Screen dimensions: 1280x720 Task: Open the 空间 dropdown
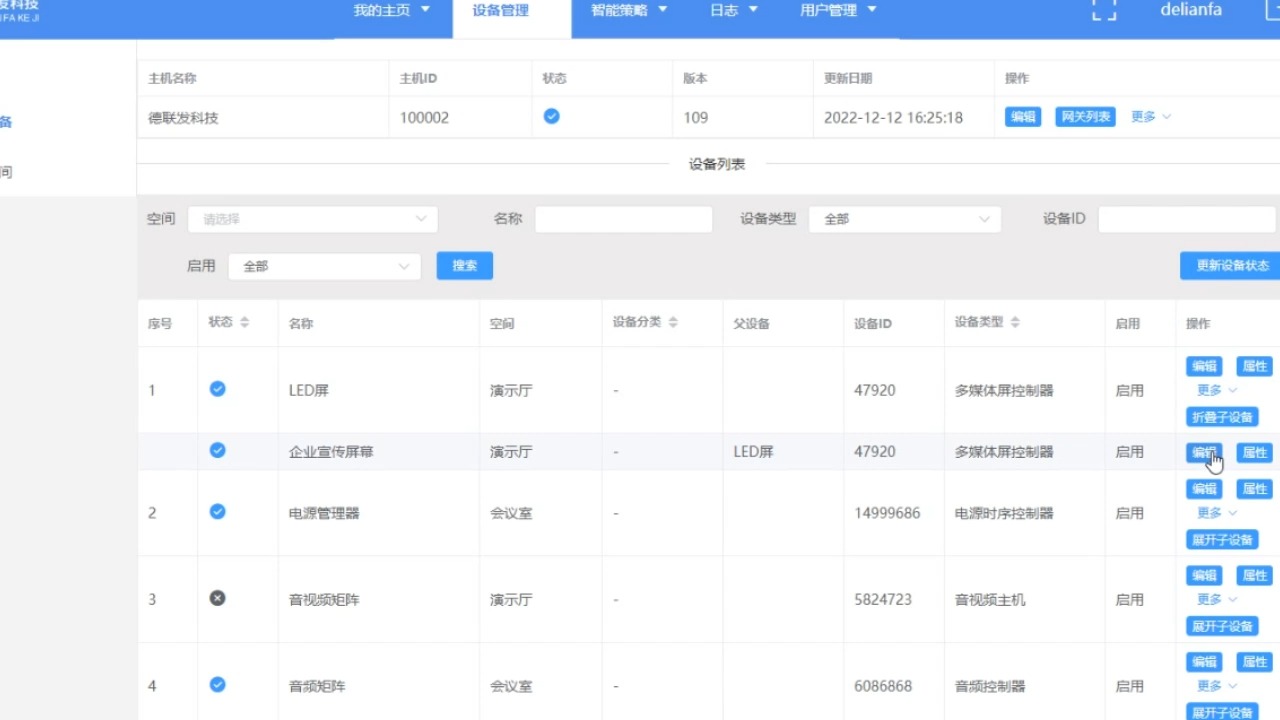[x=313, y=219]
